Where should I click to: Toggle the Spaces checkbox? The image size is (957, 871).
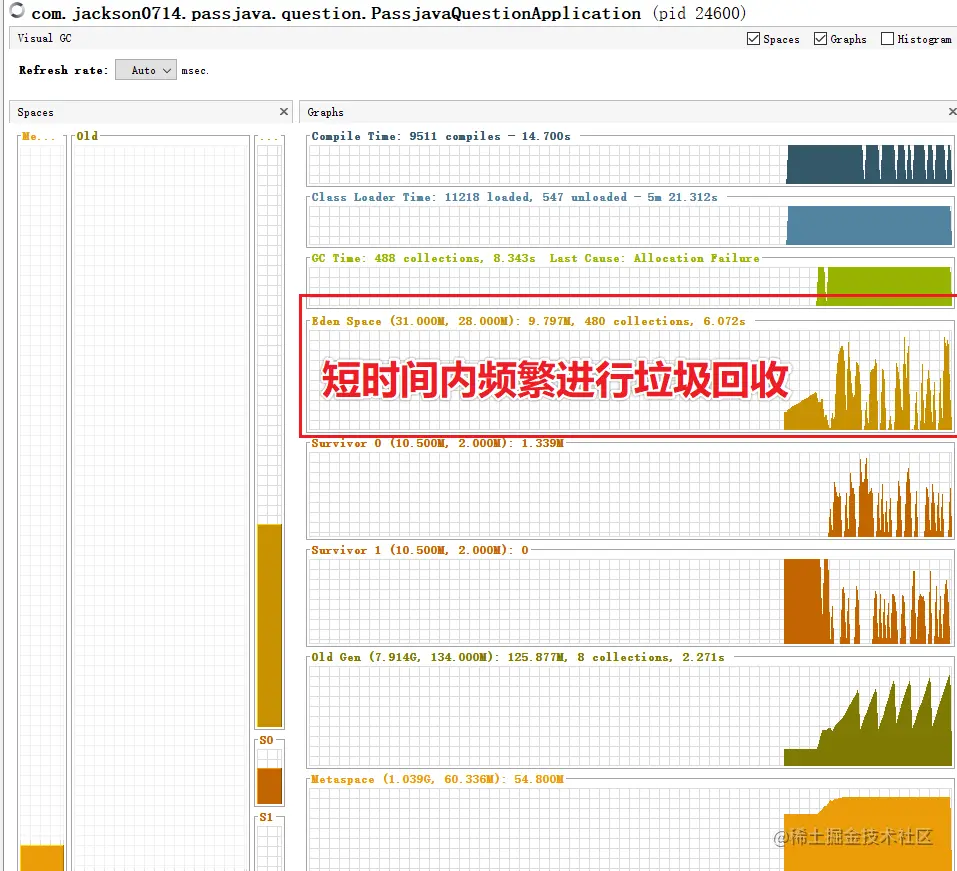pyautogui.click(x=753, y=39)
